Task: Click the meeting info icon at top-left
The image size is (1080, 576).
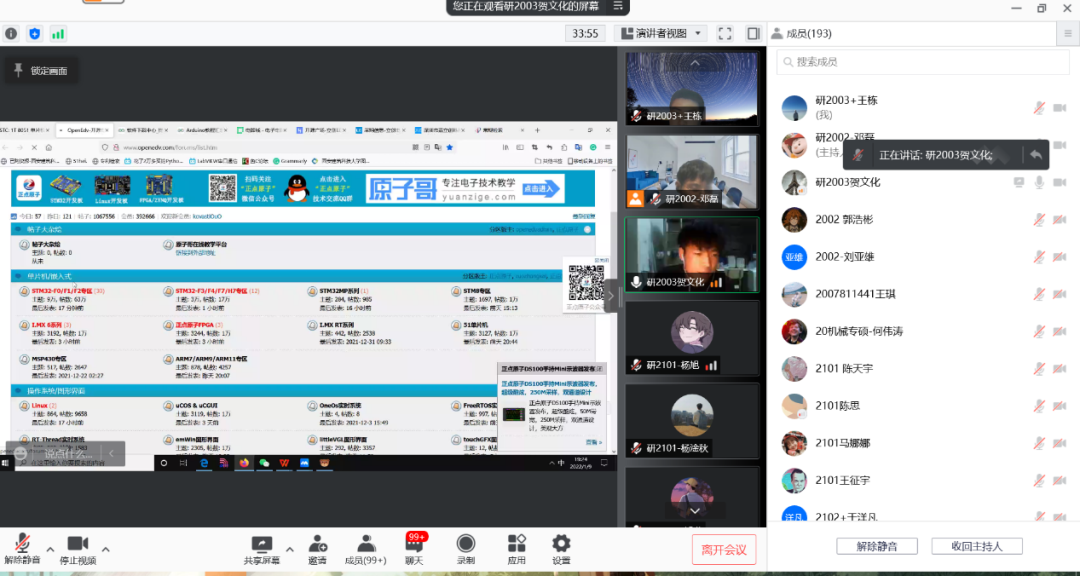Action: [12, 33]
